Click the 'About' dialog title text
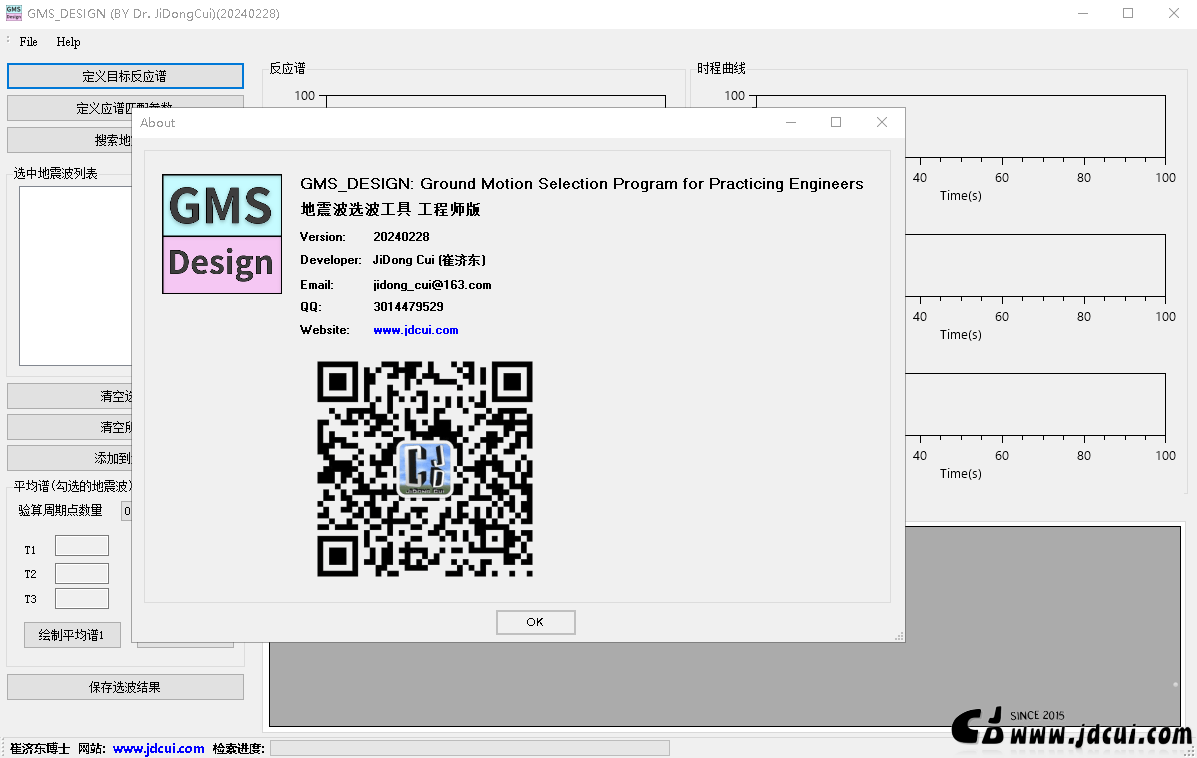This screenshot has height=758, width=1197. click(x=158, y=123)
